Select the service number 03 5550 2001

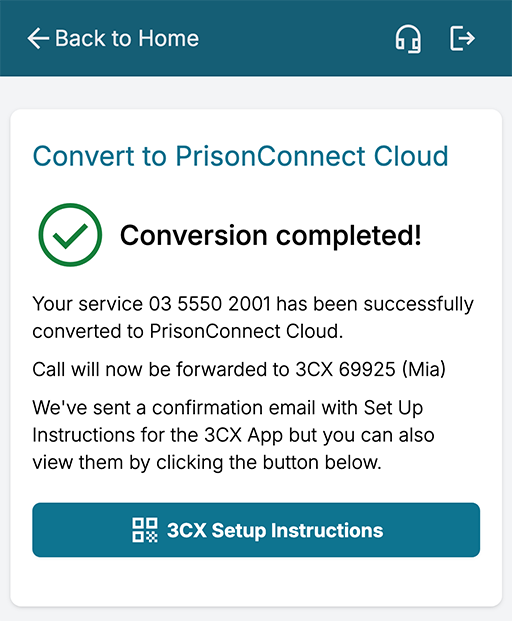tap(210, 304)
